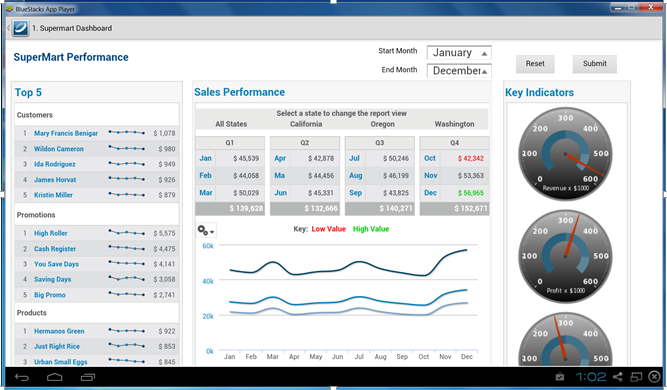This screenshot has width=667, height=390.
Task: Click the Revenue gauge indicator
Action: pos(565,154)
